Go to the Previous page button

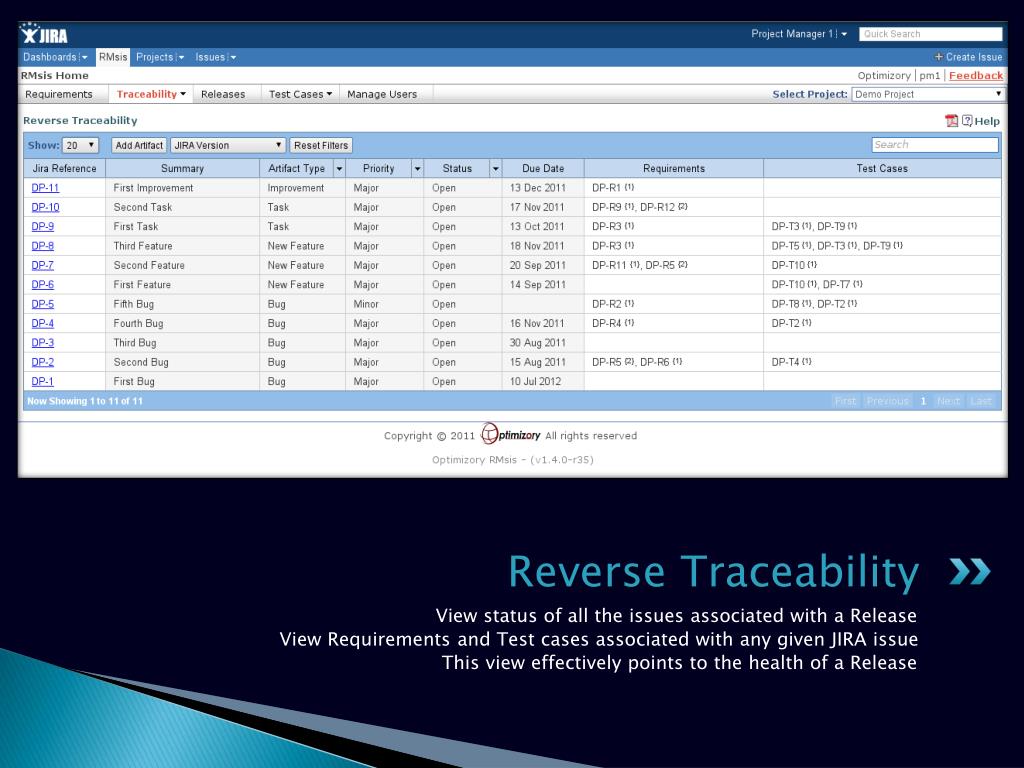click(887, 401)
